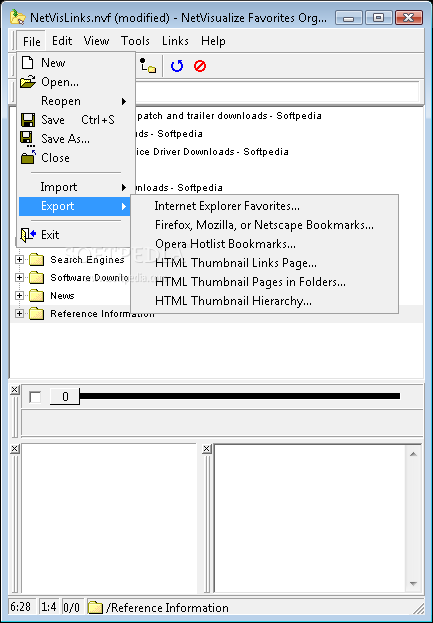Open the Help menu
433x623 pixels.
(213, 41)
